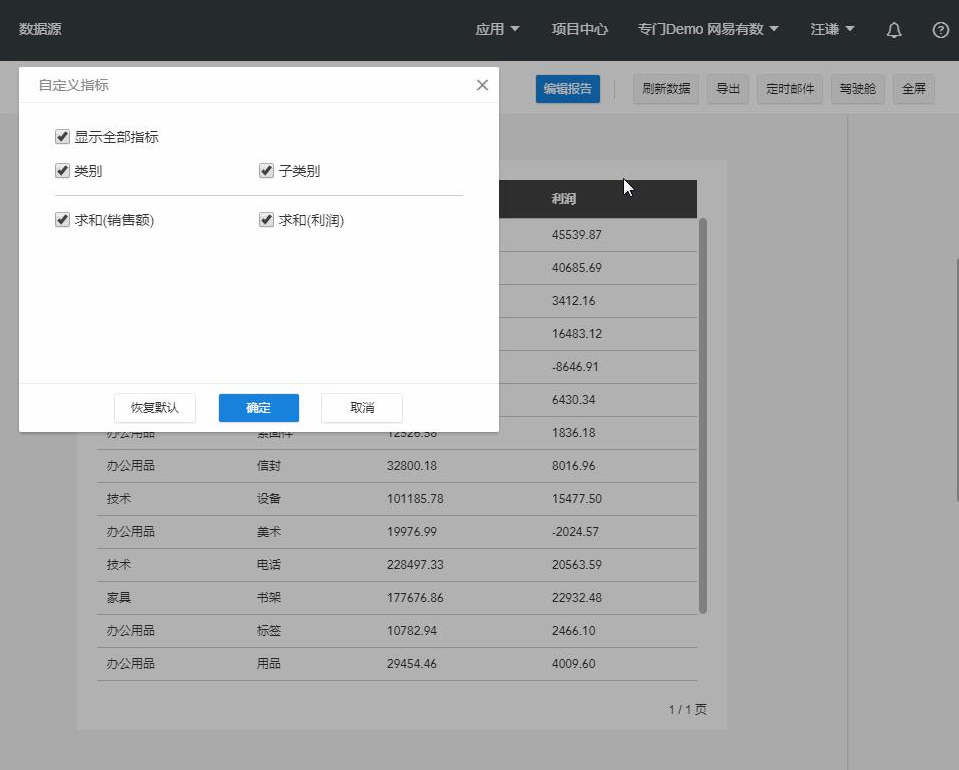Open the 专门Demo 网易有数 dropdown
This screenshot has height=770, width=959.
pos(707,30)
